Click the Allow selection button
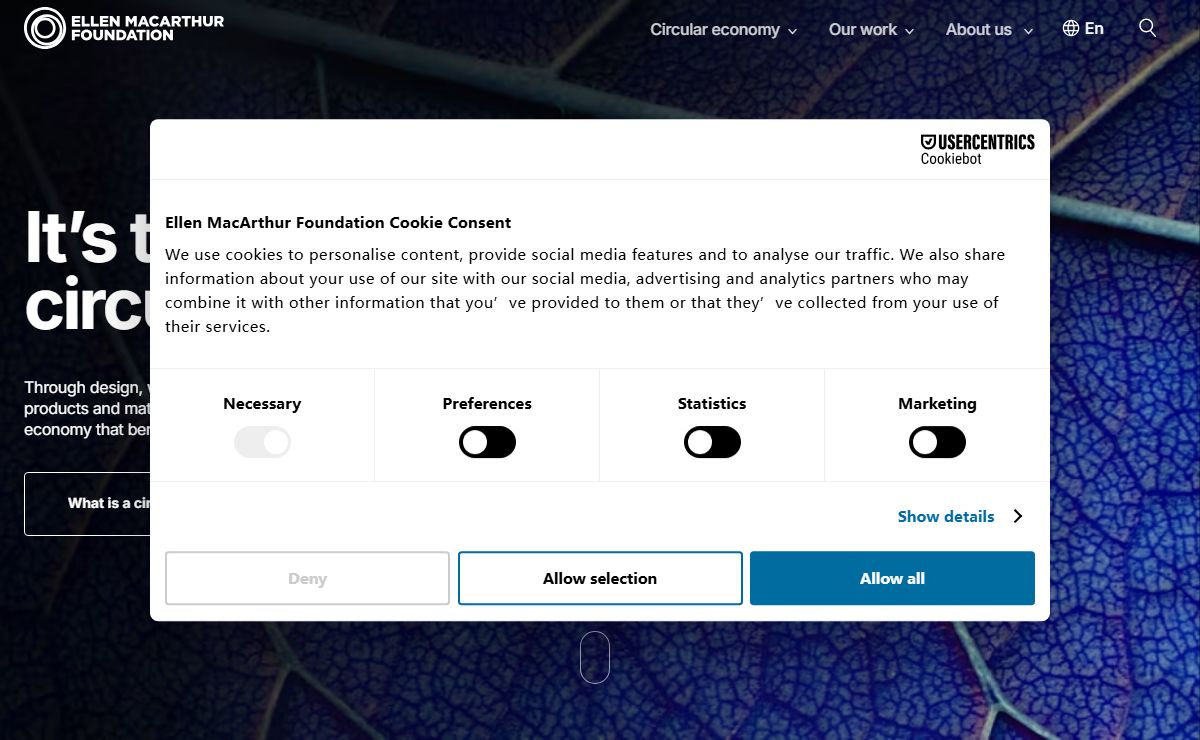 [x=600, y=578]
